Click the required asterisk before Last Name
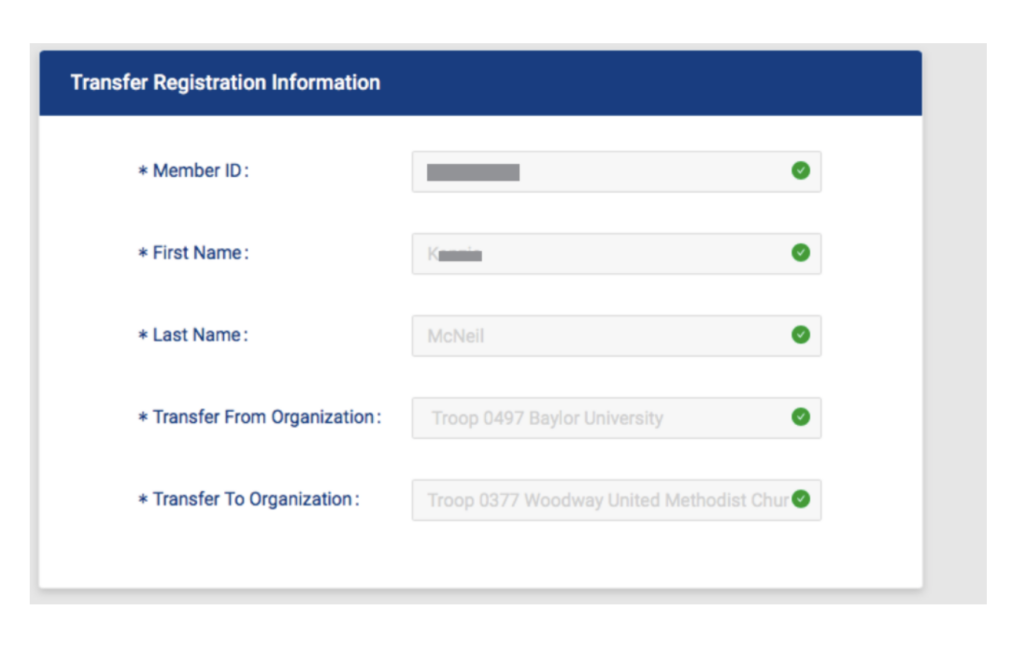 tap(143, 336)
